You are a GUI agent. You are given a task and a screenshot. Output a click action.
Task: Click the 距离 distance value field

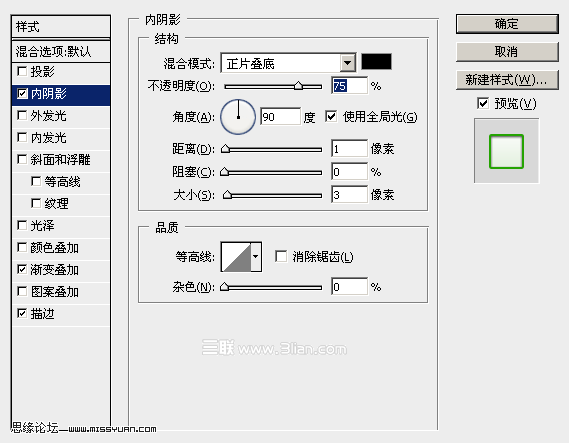tap(349, 149)
